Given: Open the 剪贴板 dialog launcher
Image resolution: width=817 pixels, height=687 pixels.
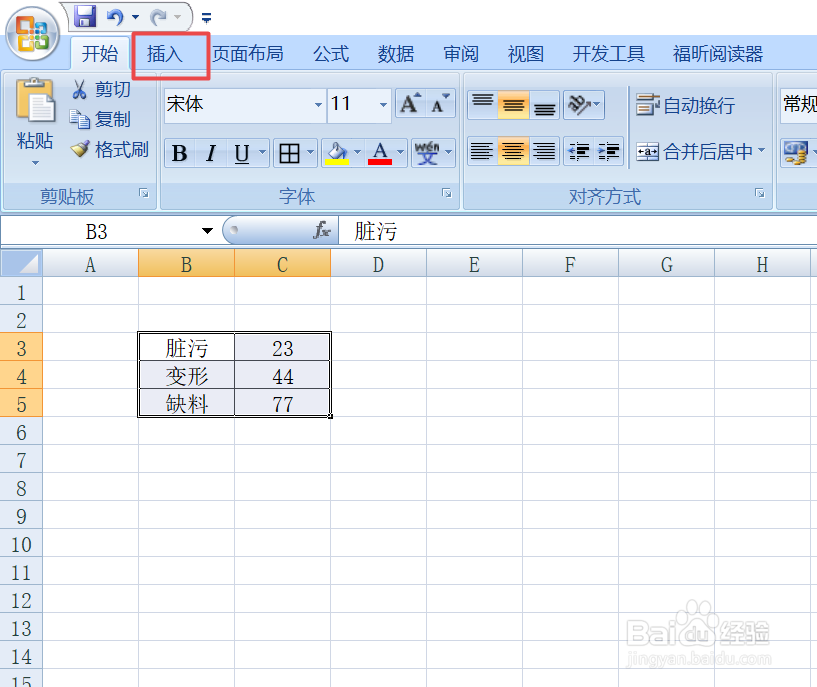Looking at the screenshot, I should 144,194.
